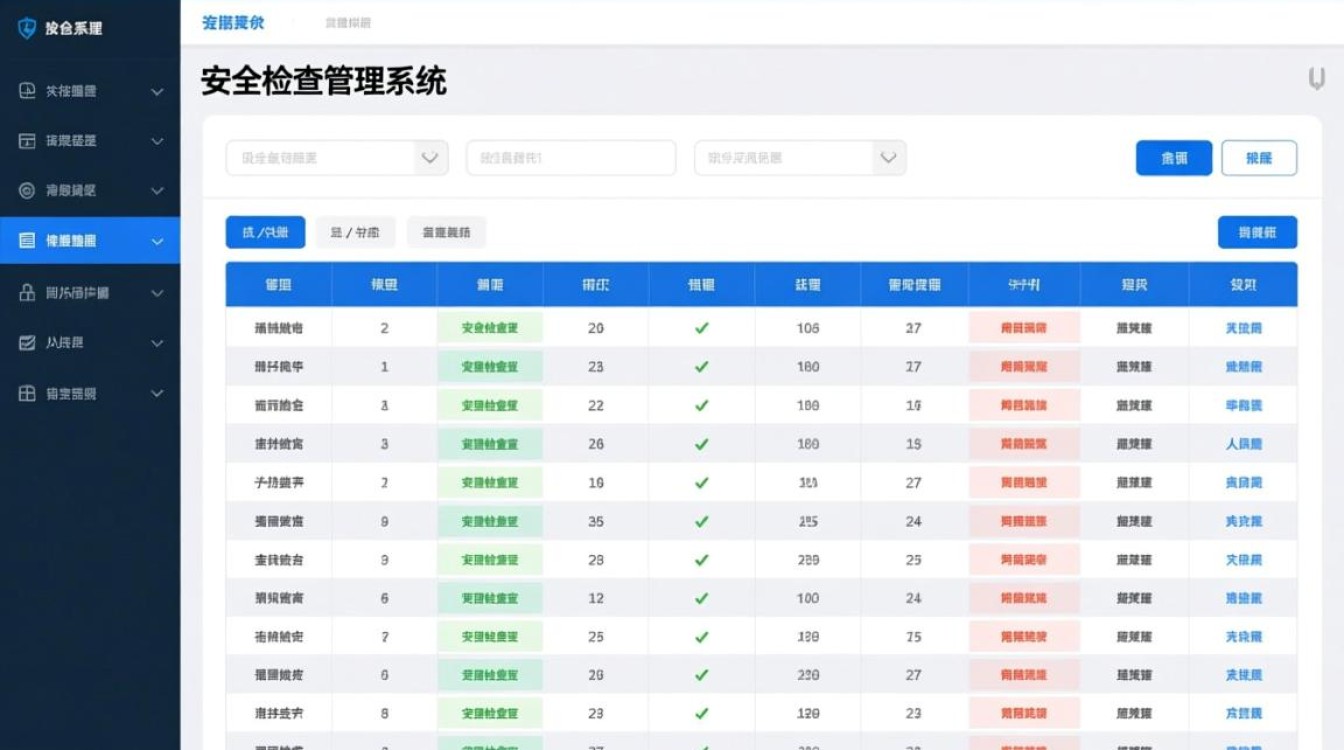Image resolution: width=1344 pixels, height=750 pixels.
Task: Click the circular target icon in the sidebar
Action: click(26, 190)
